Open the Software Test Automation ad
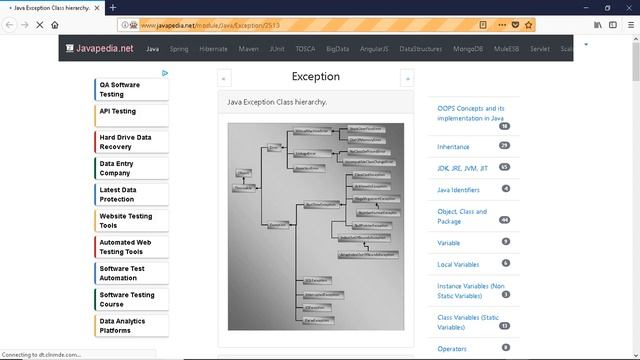The width and height of the screenshot is (640, 360). (x=131, y=273)
